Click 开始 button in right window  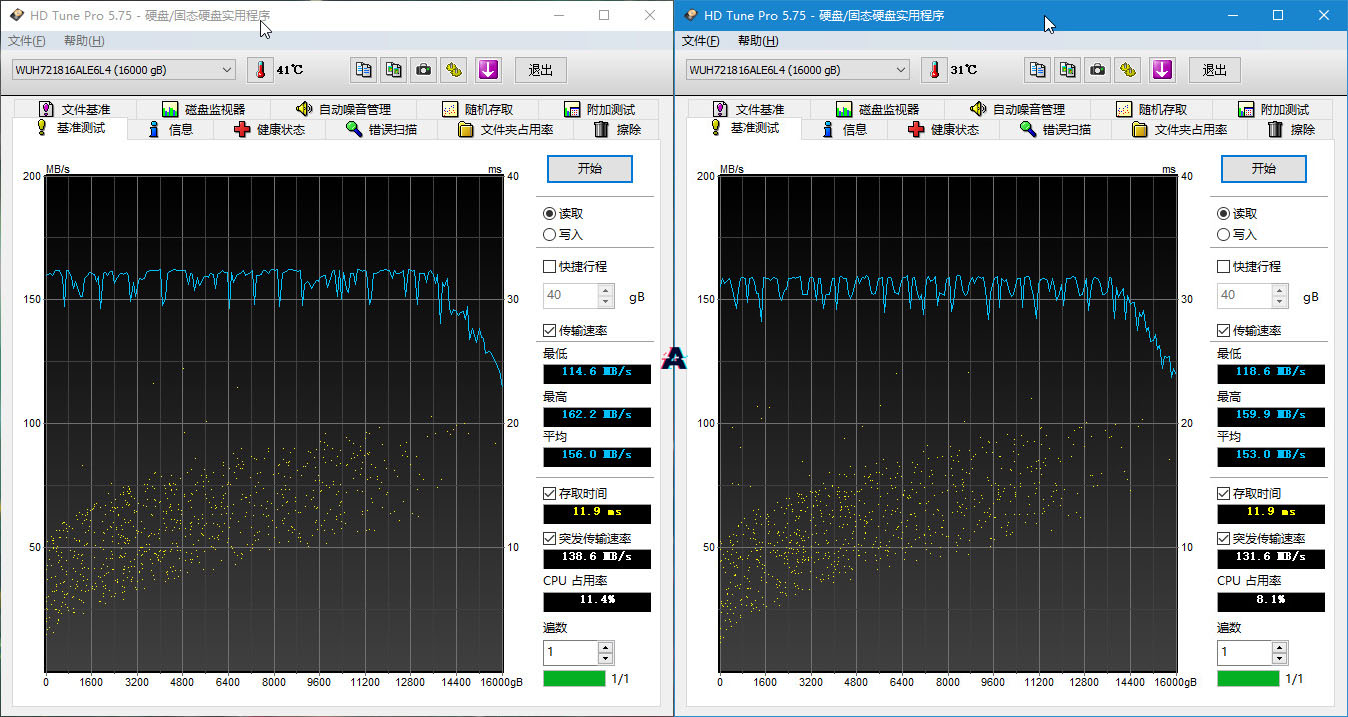point(1263,169)
